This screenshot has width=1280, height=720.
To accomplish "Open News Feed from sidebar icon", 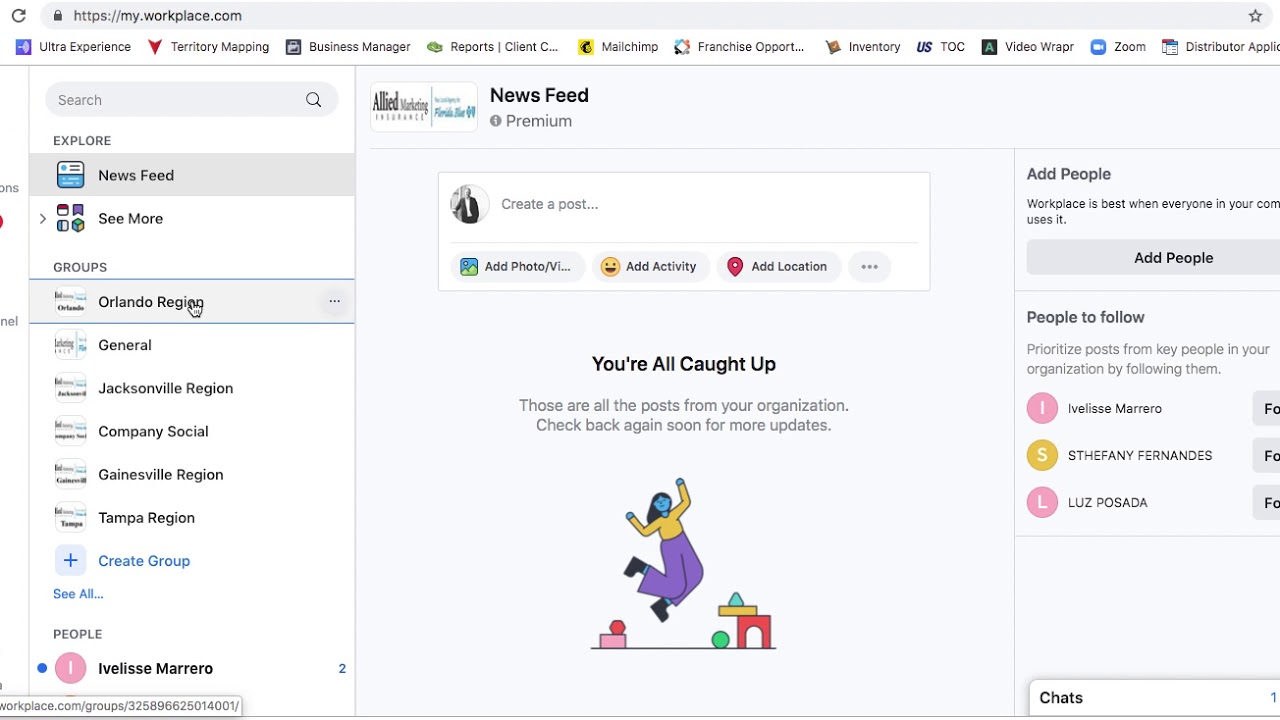I will click(70, 175).
